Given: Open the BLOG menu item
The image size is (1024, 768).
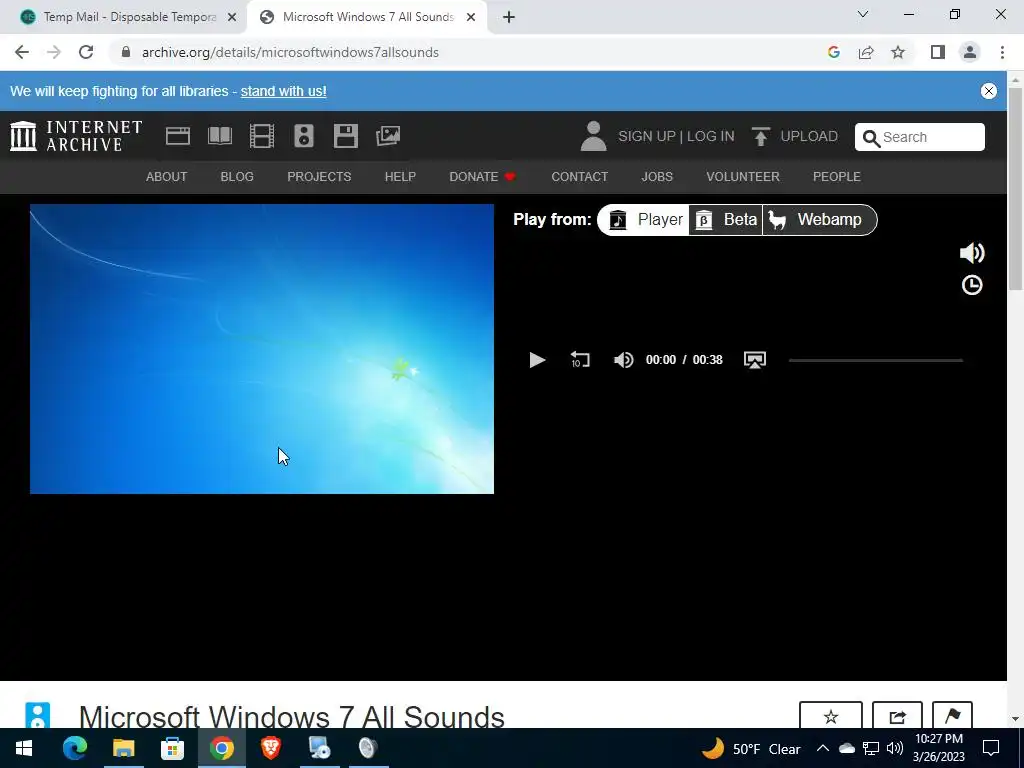Looking at the screenshot, I should [237, 176].
